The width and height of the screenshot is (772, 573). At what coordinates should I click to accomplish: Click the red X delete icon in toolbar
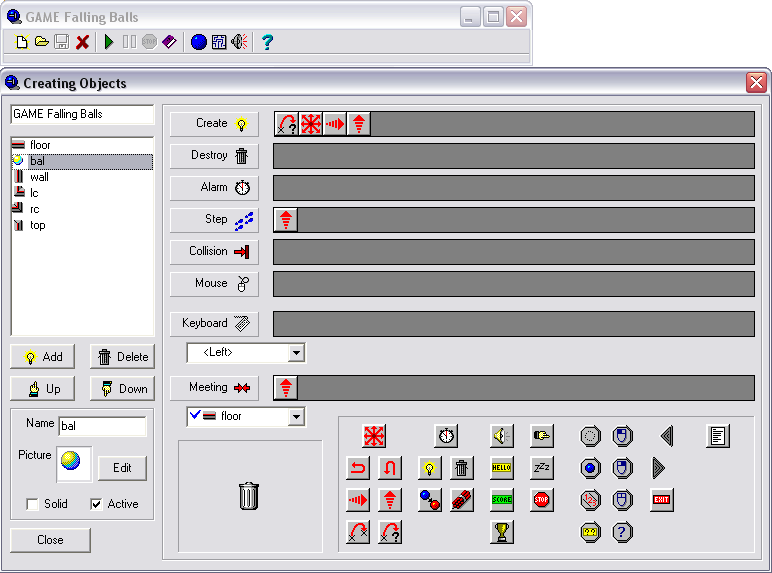(x=82, y=42)
